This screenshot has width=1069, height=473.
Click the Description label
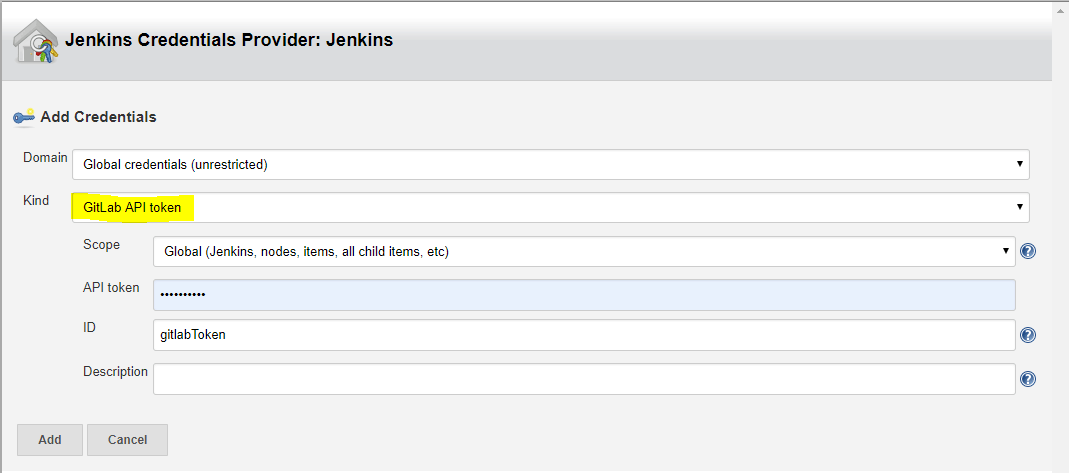[115, 371]
